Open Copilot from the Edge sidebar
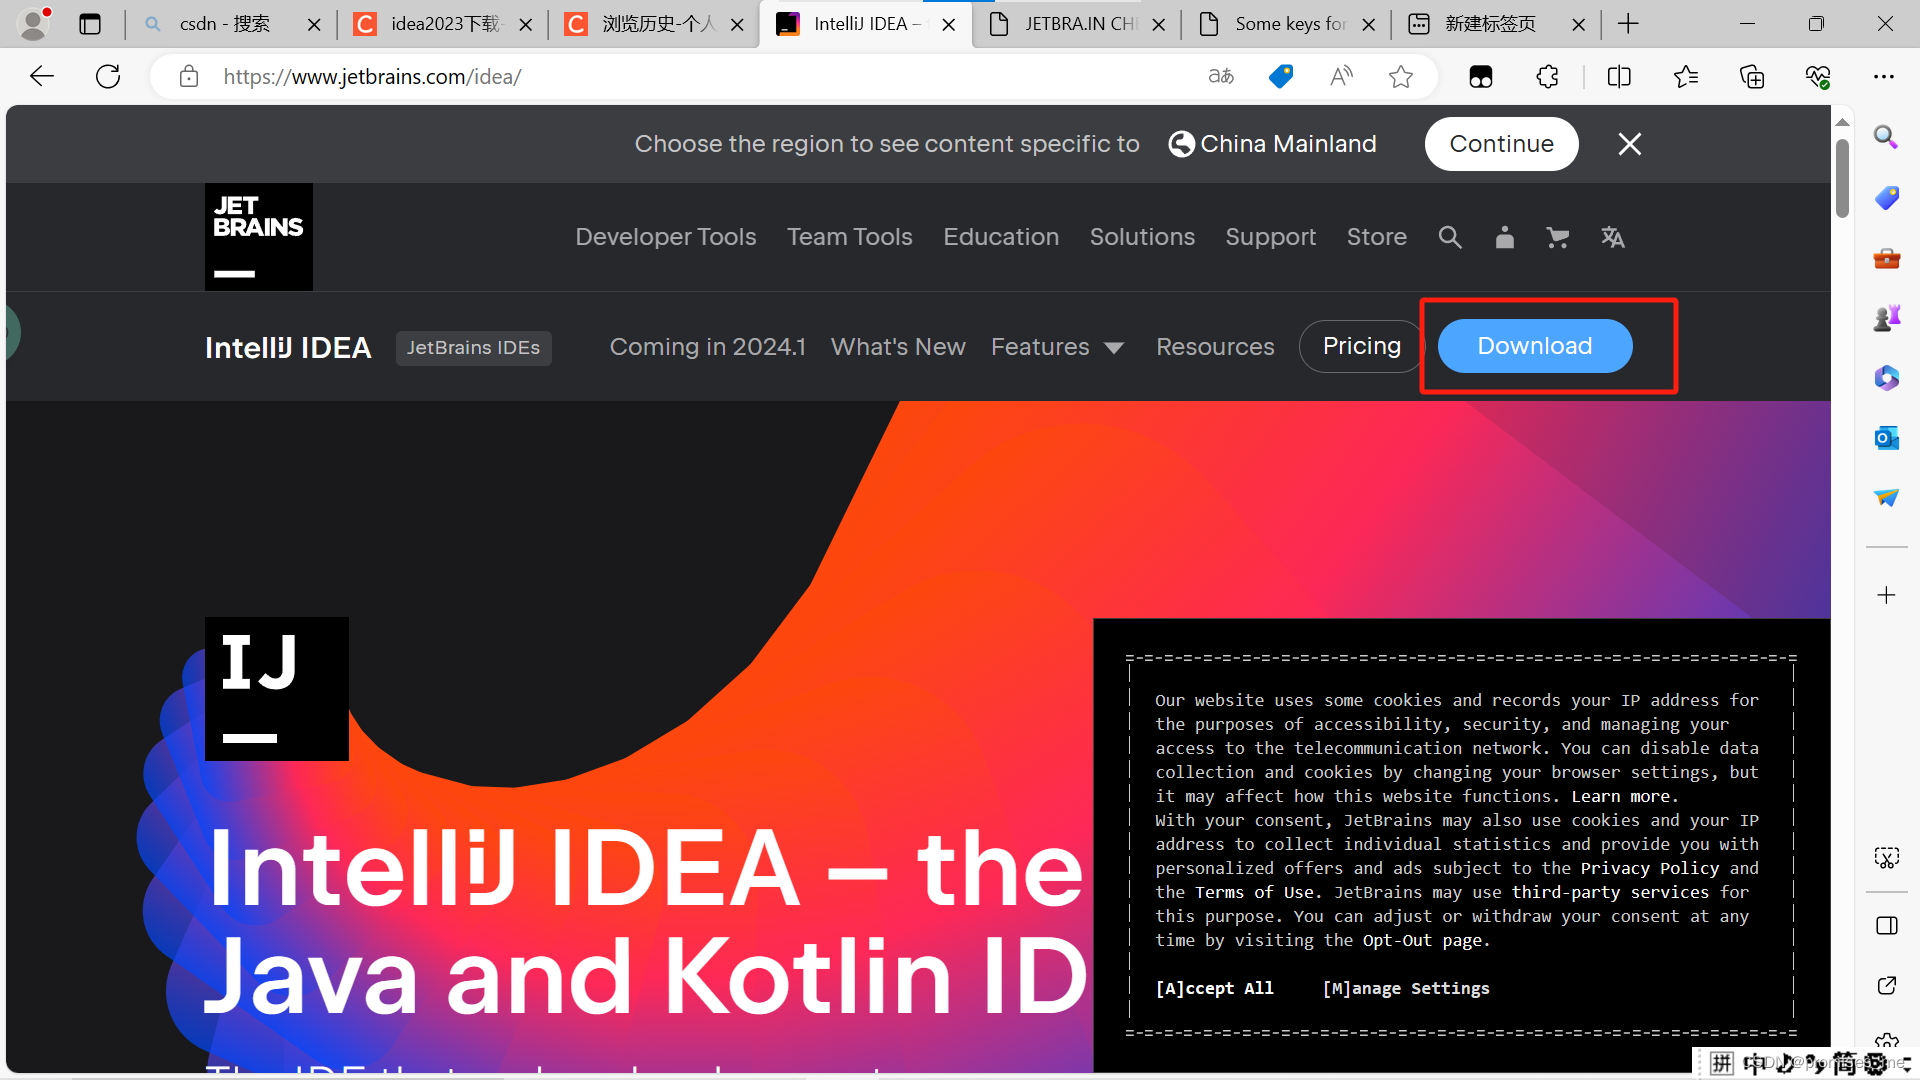The width and height of the screenshot is (1920, 1080). pyautogui.click(x=1887, y=378)
